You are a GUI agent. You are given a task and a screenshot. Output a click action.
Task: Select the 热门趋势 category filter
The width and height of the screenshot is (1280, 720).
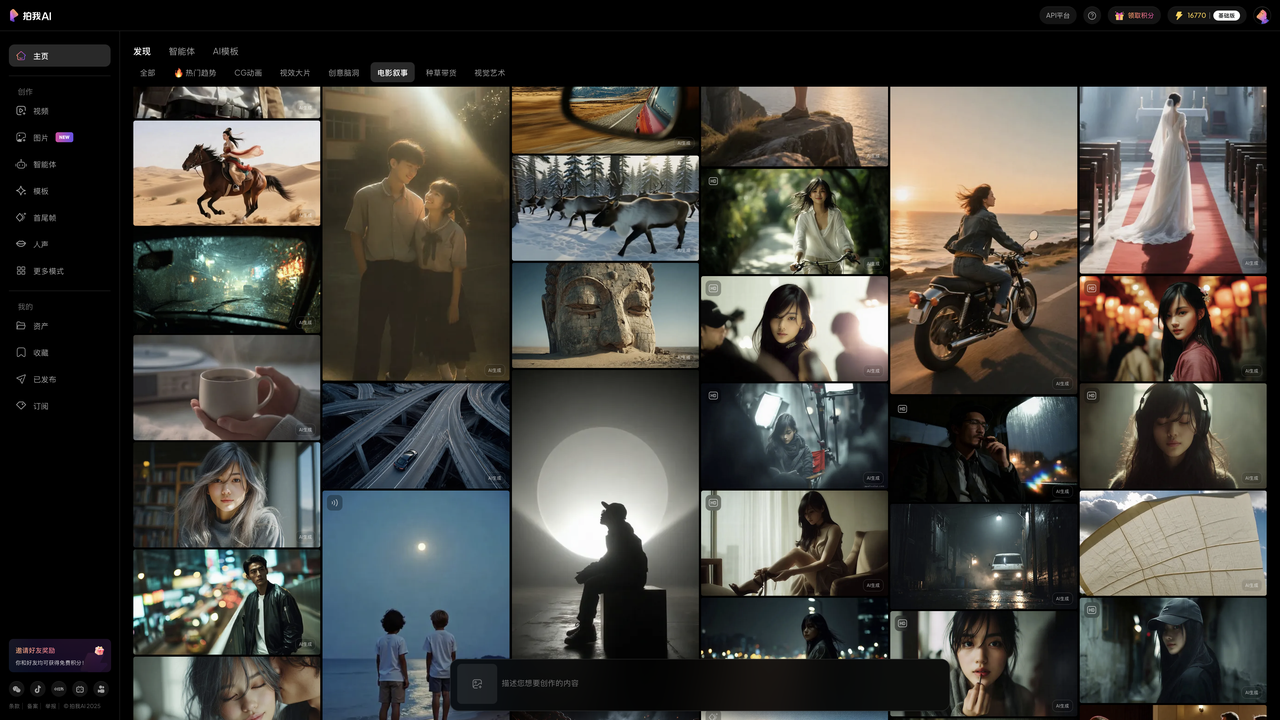pos(195,73)
